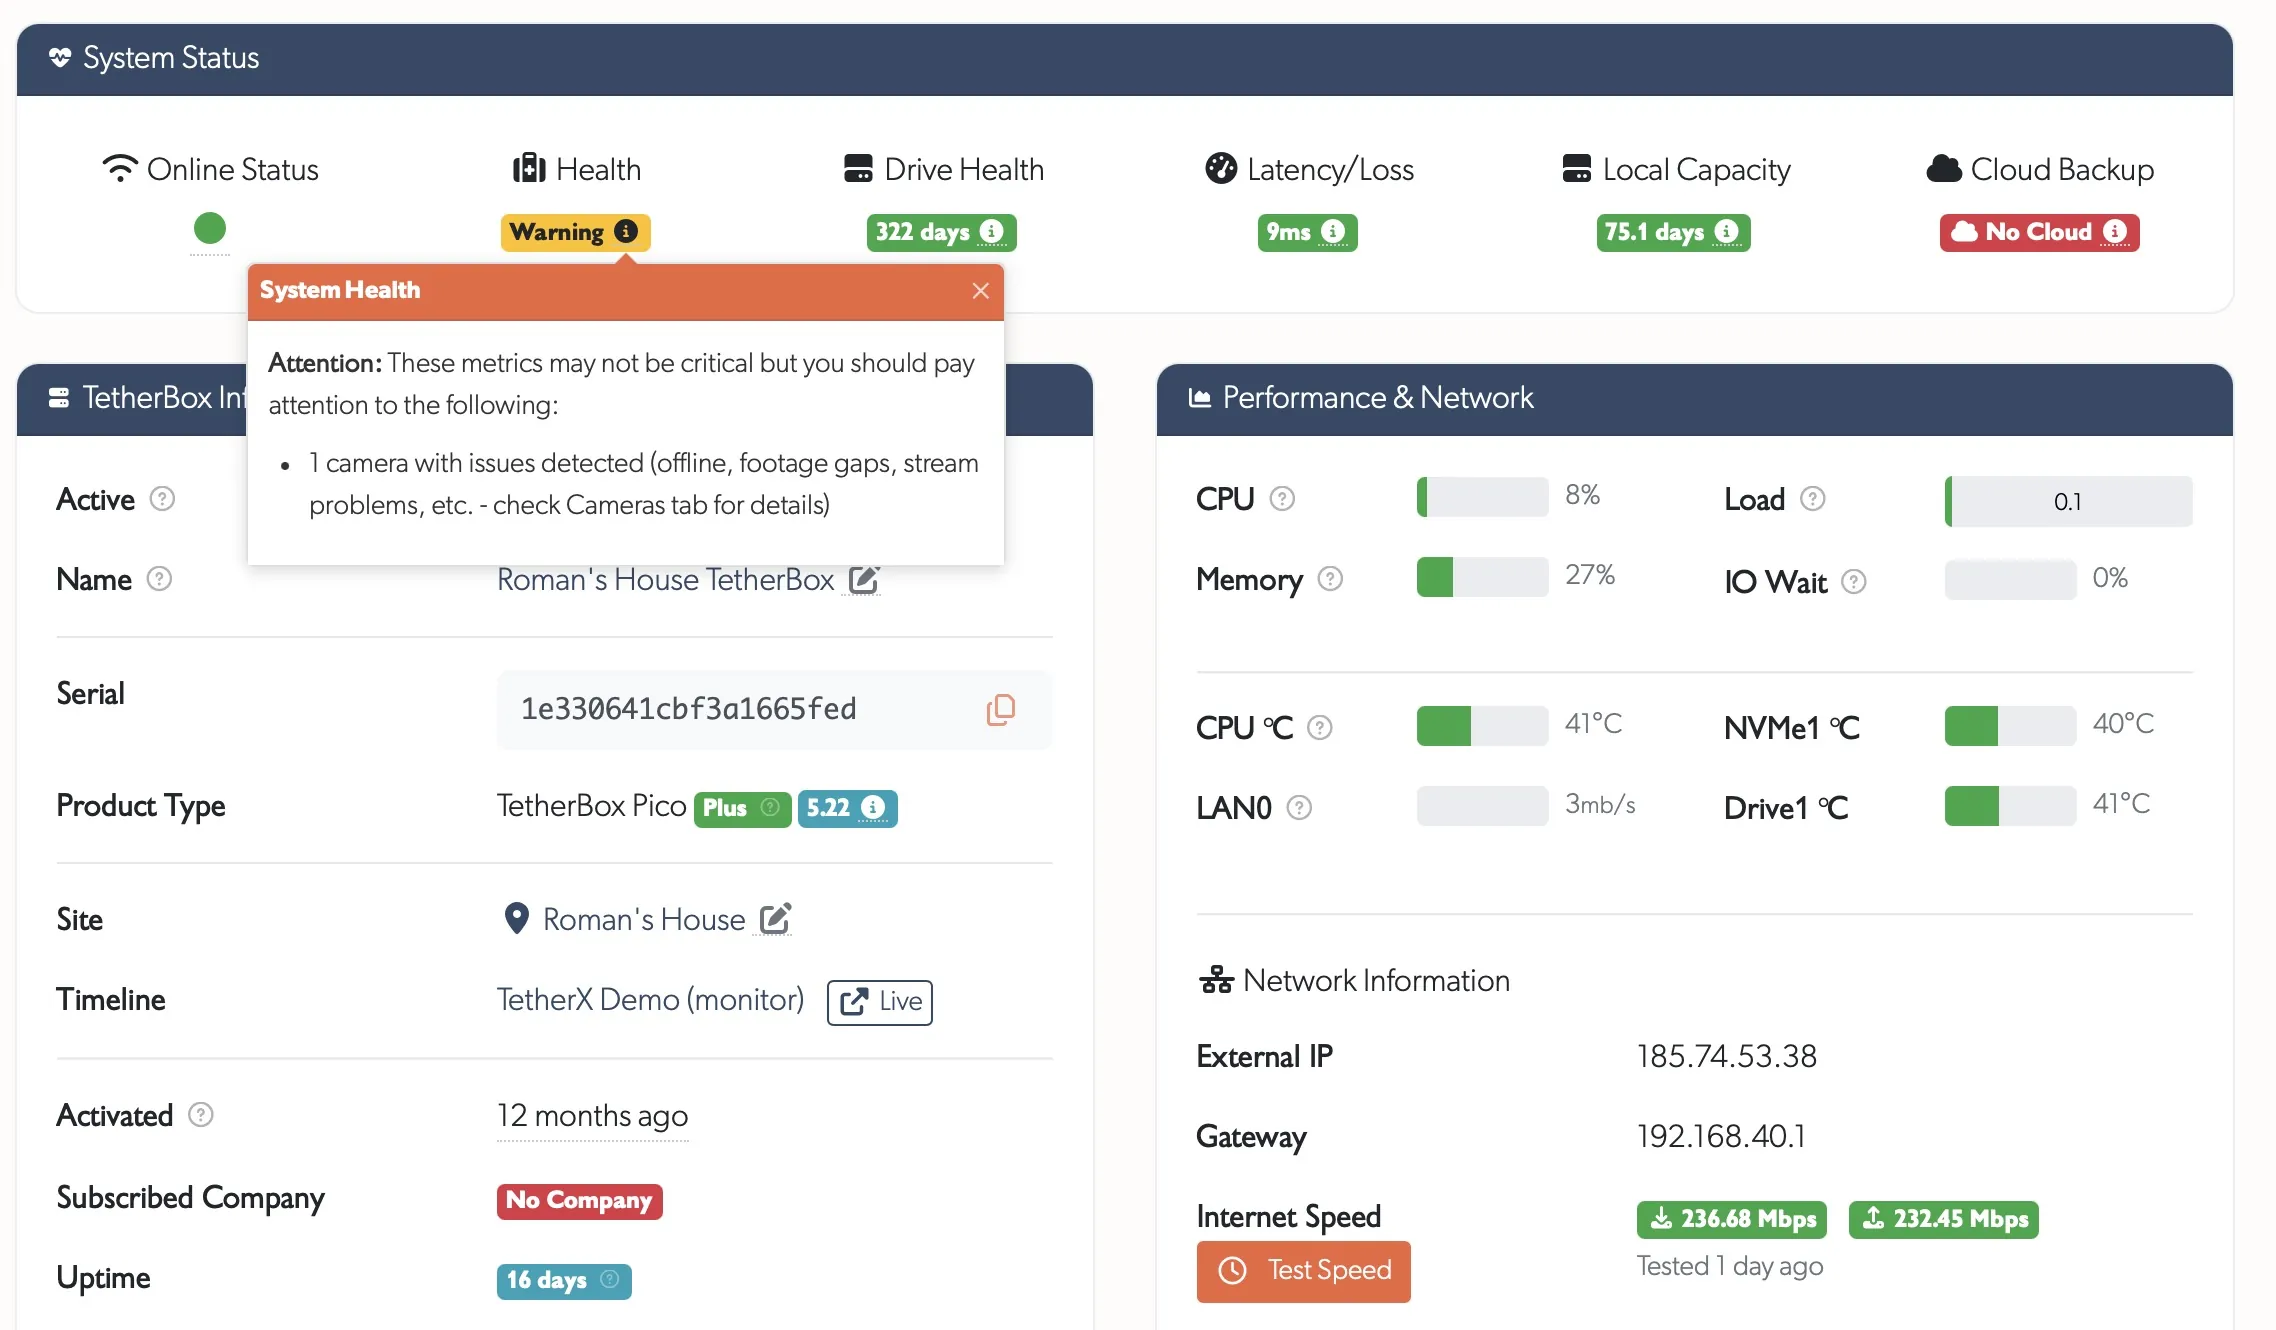The image size is (2276, 1330).
Task: Click the info icon on the Warning health badge
Action: pos(628,231)
